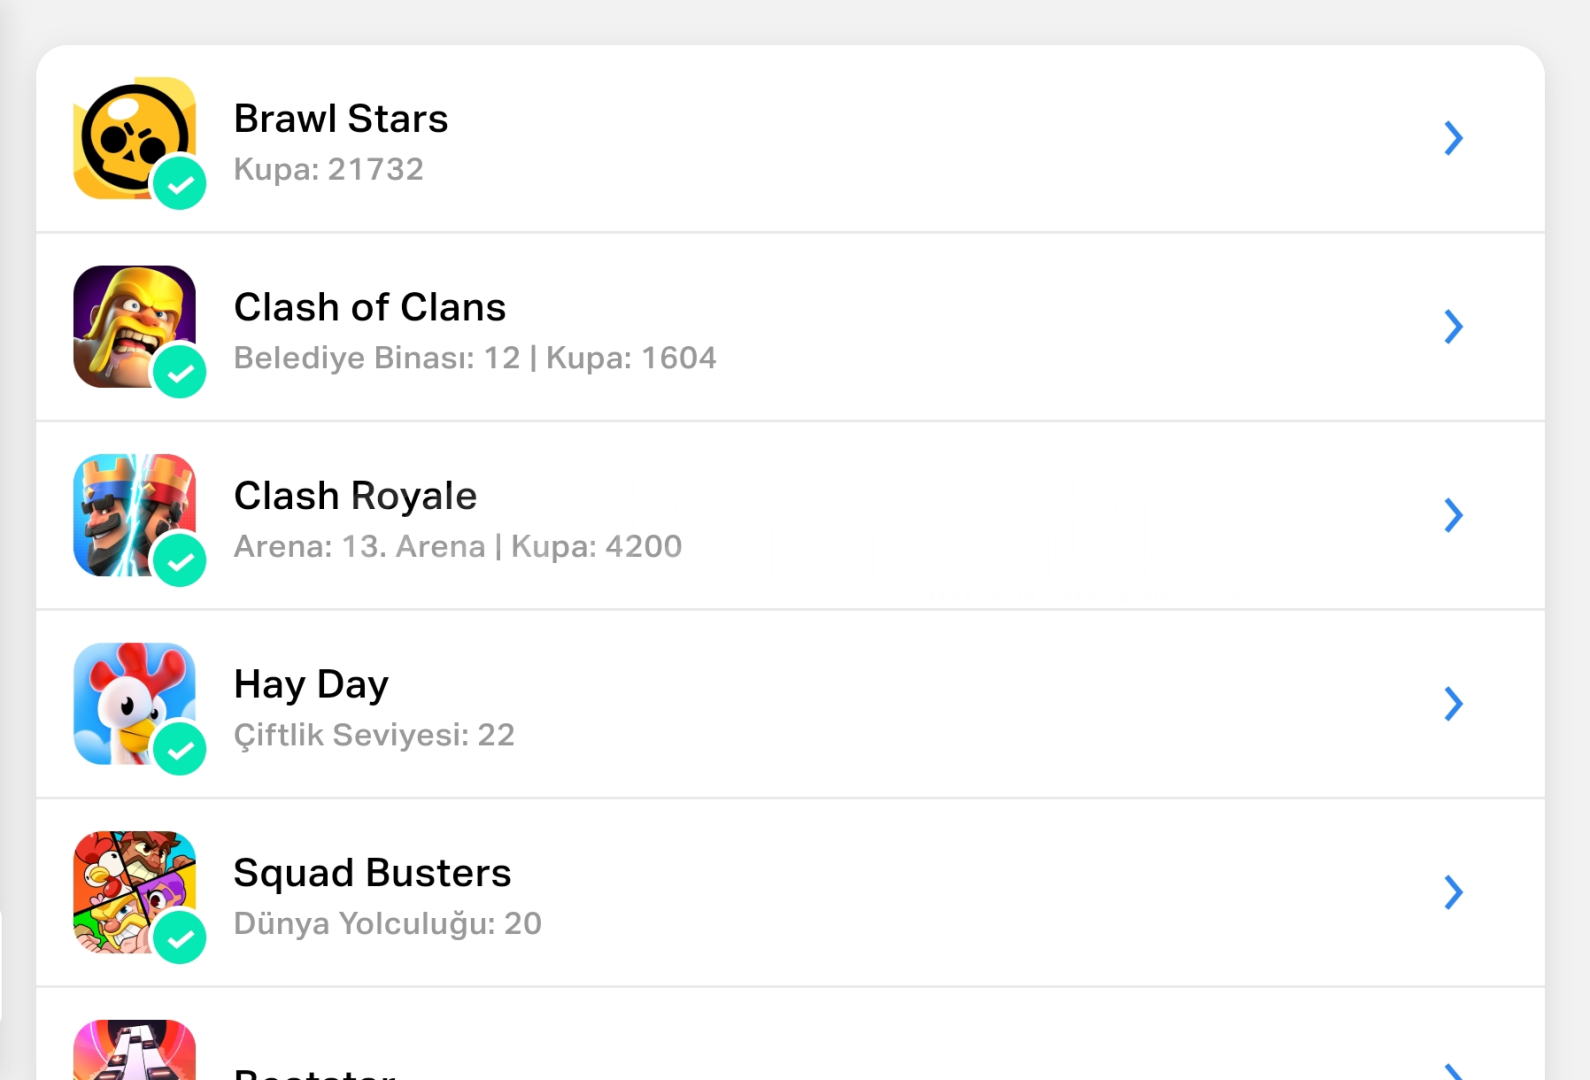
Task: Click green checkmark badge on Clash Royale
Action: [x=180, y=561]
